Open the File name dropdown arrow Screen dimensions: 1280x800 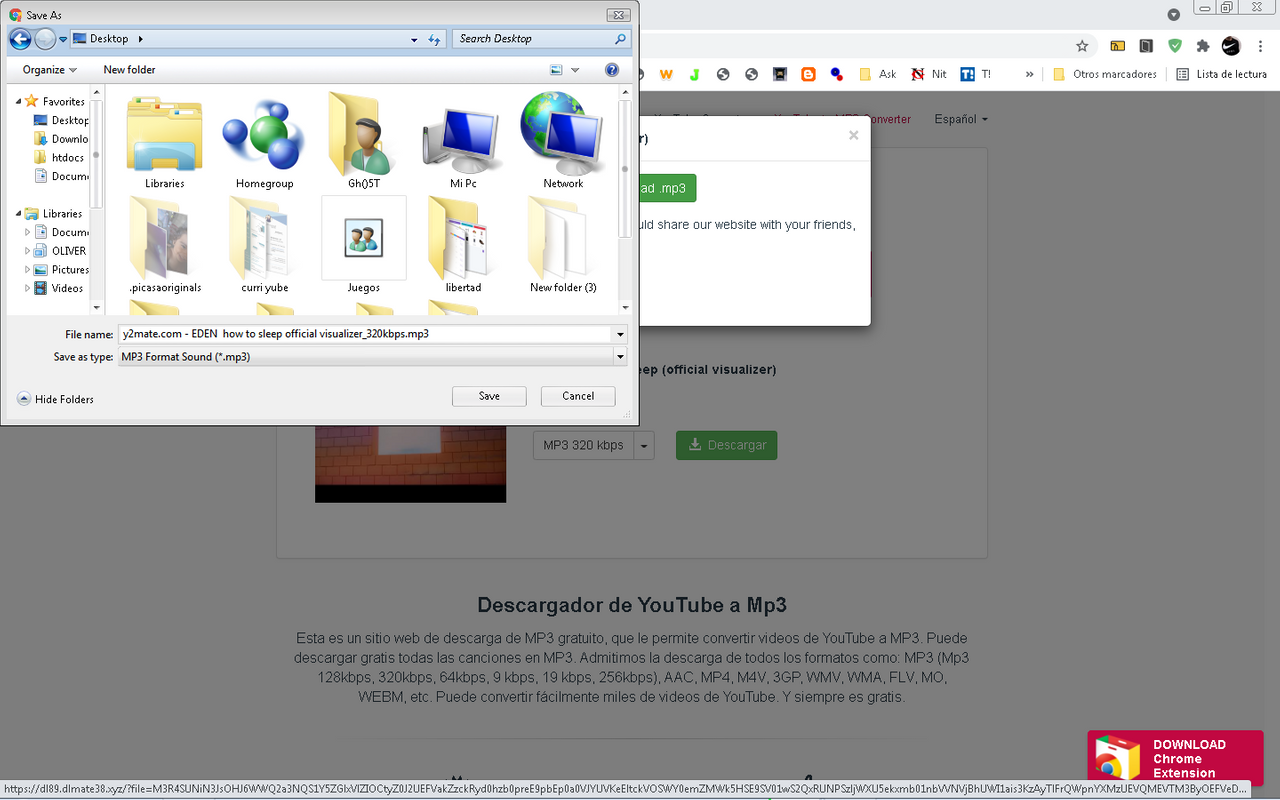[x=620, y=334]
